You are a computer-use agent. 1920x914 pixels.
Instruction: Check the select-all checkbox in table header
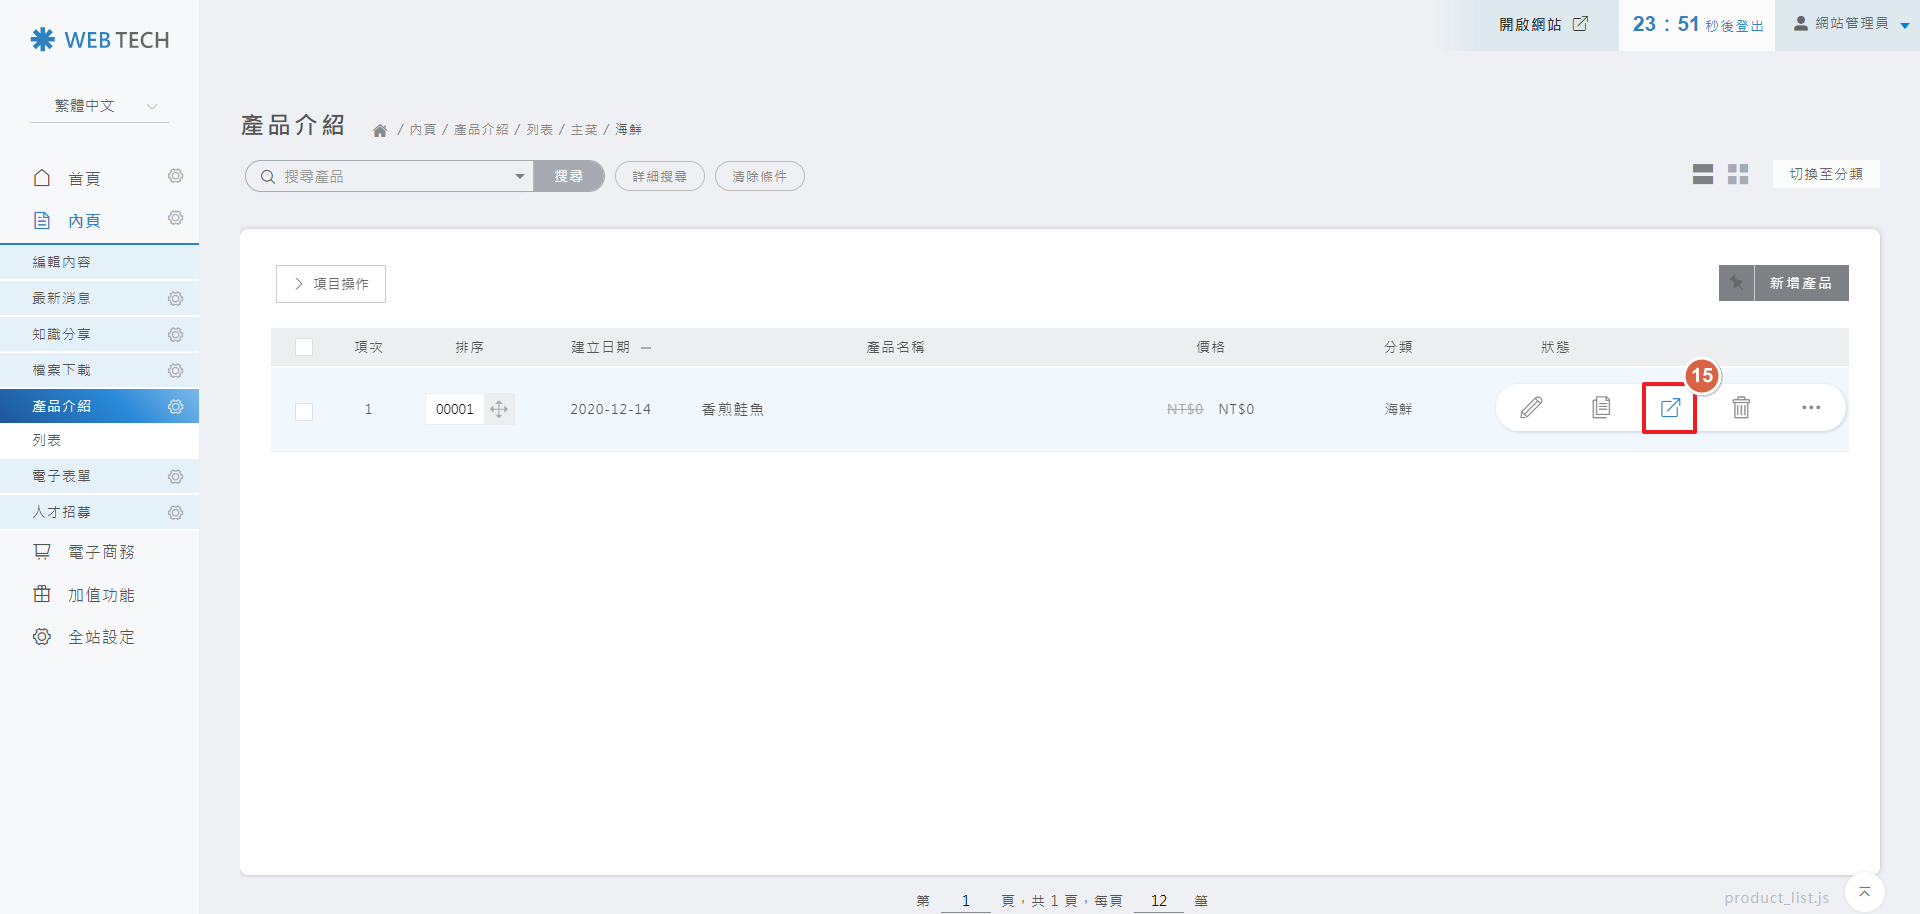point(304,347)
